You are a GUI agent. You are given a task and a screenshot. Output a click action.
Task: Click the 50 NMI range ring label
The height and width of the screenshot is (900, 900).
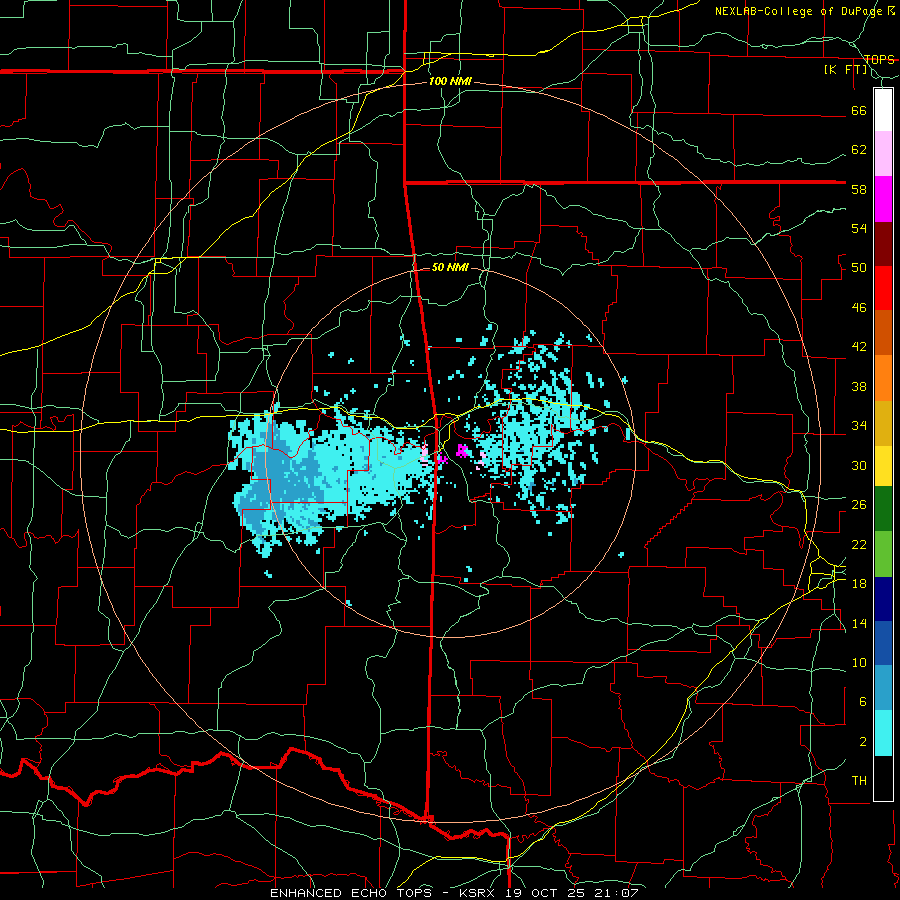point(450,267)
